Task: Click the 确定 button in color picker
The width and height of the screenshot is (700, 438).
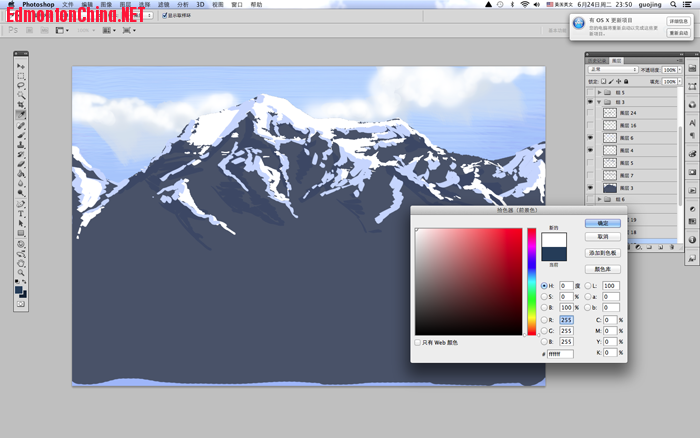Action: [602, 223]
